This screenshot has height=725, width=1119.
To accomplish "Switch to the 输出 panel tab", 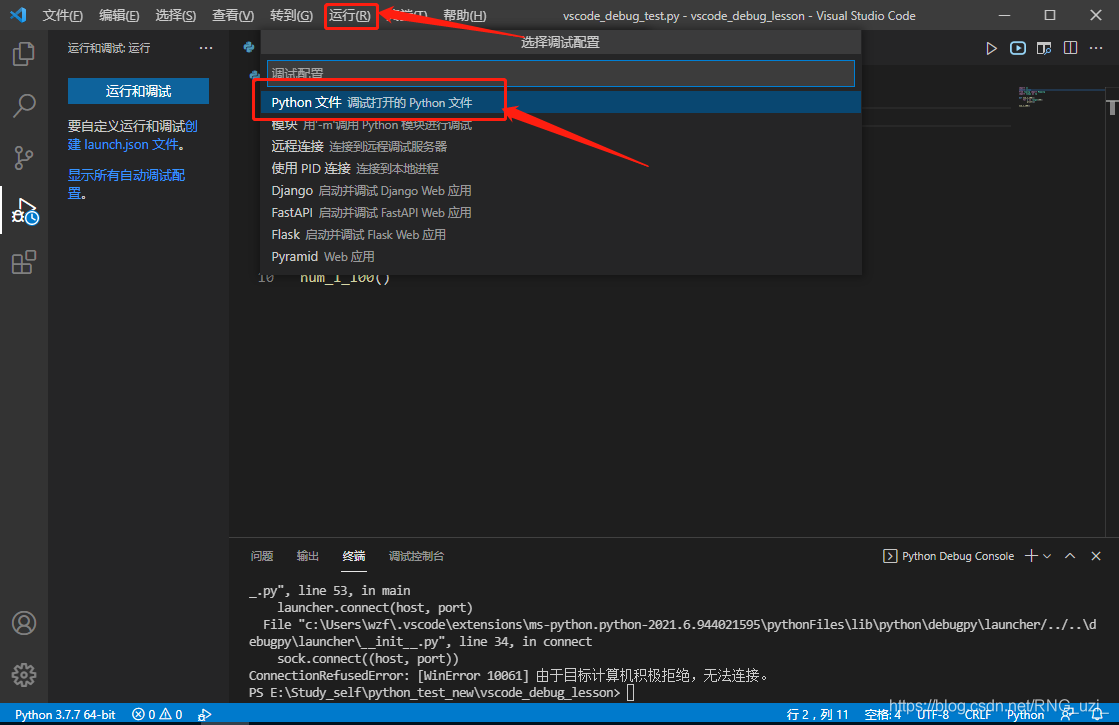I will tap(308, 556).
